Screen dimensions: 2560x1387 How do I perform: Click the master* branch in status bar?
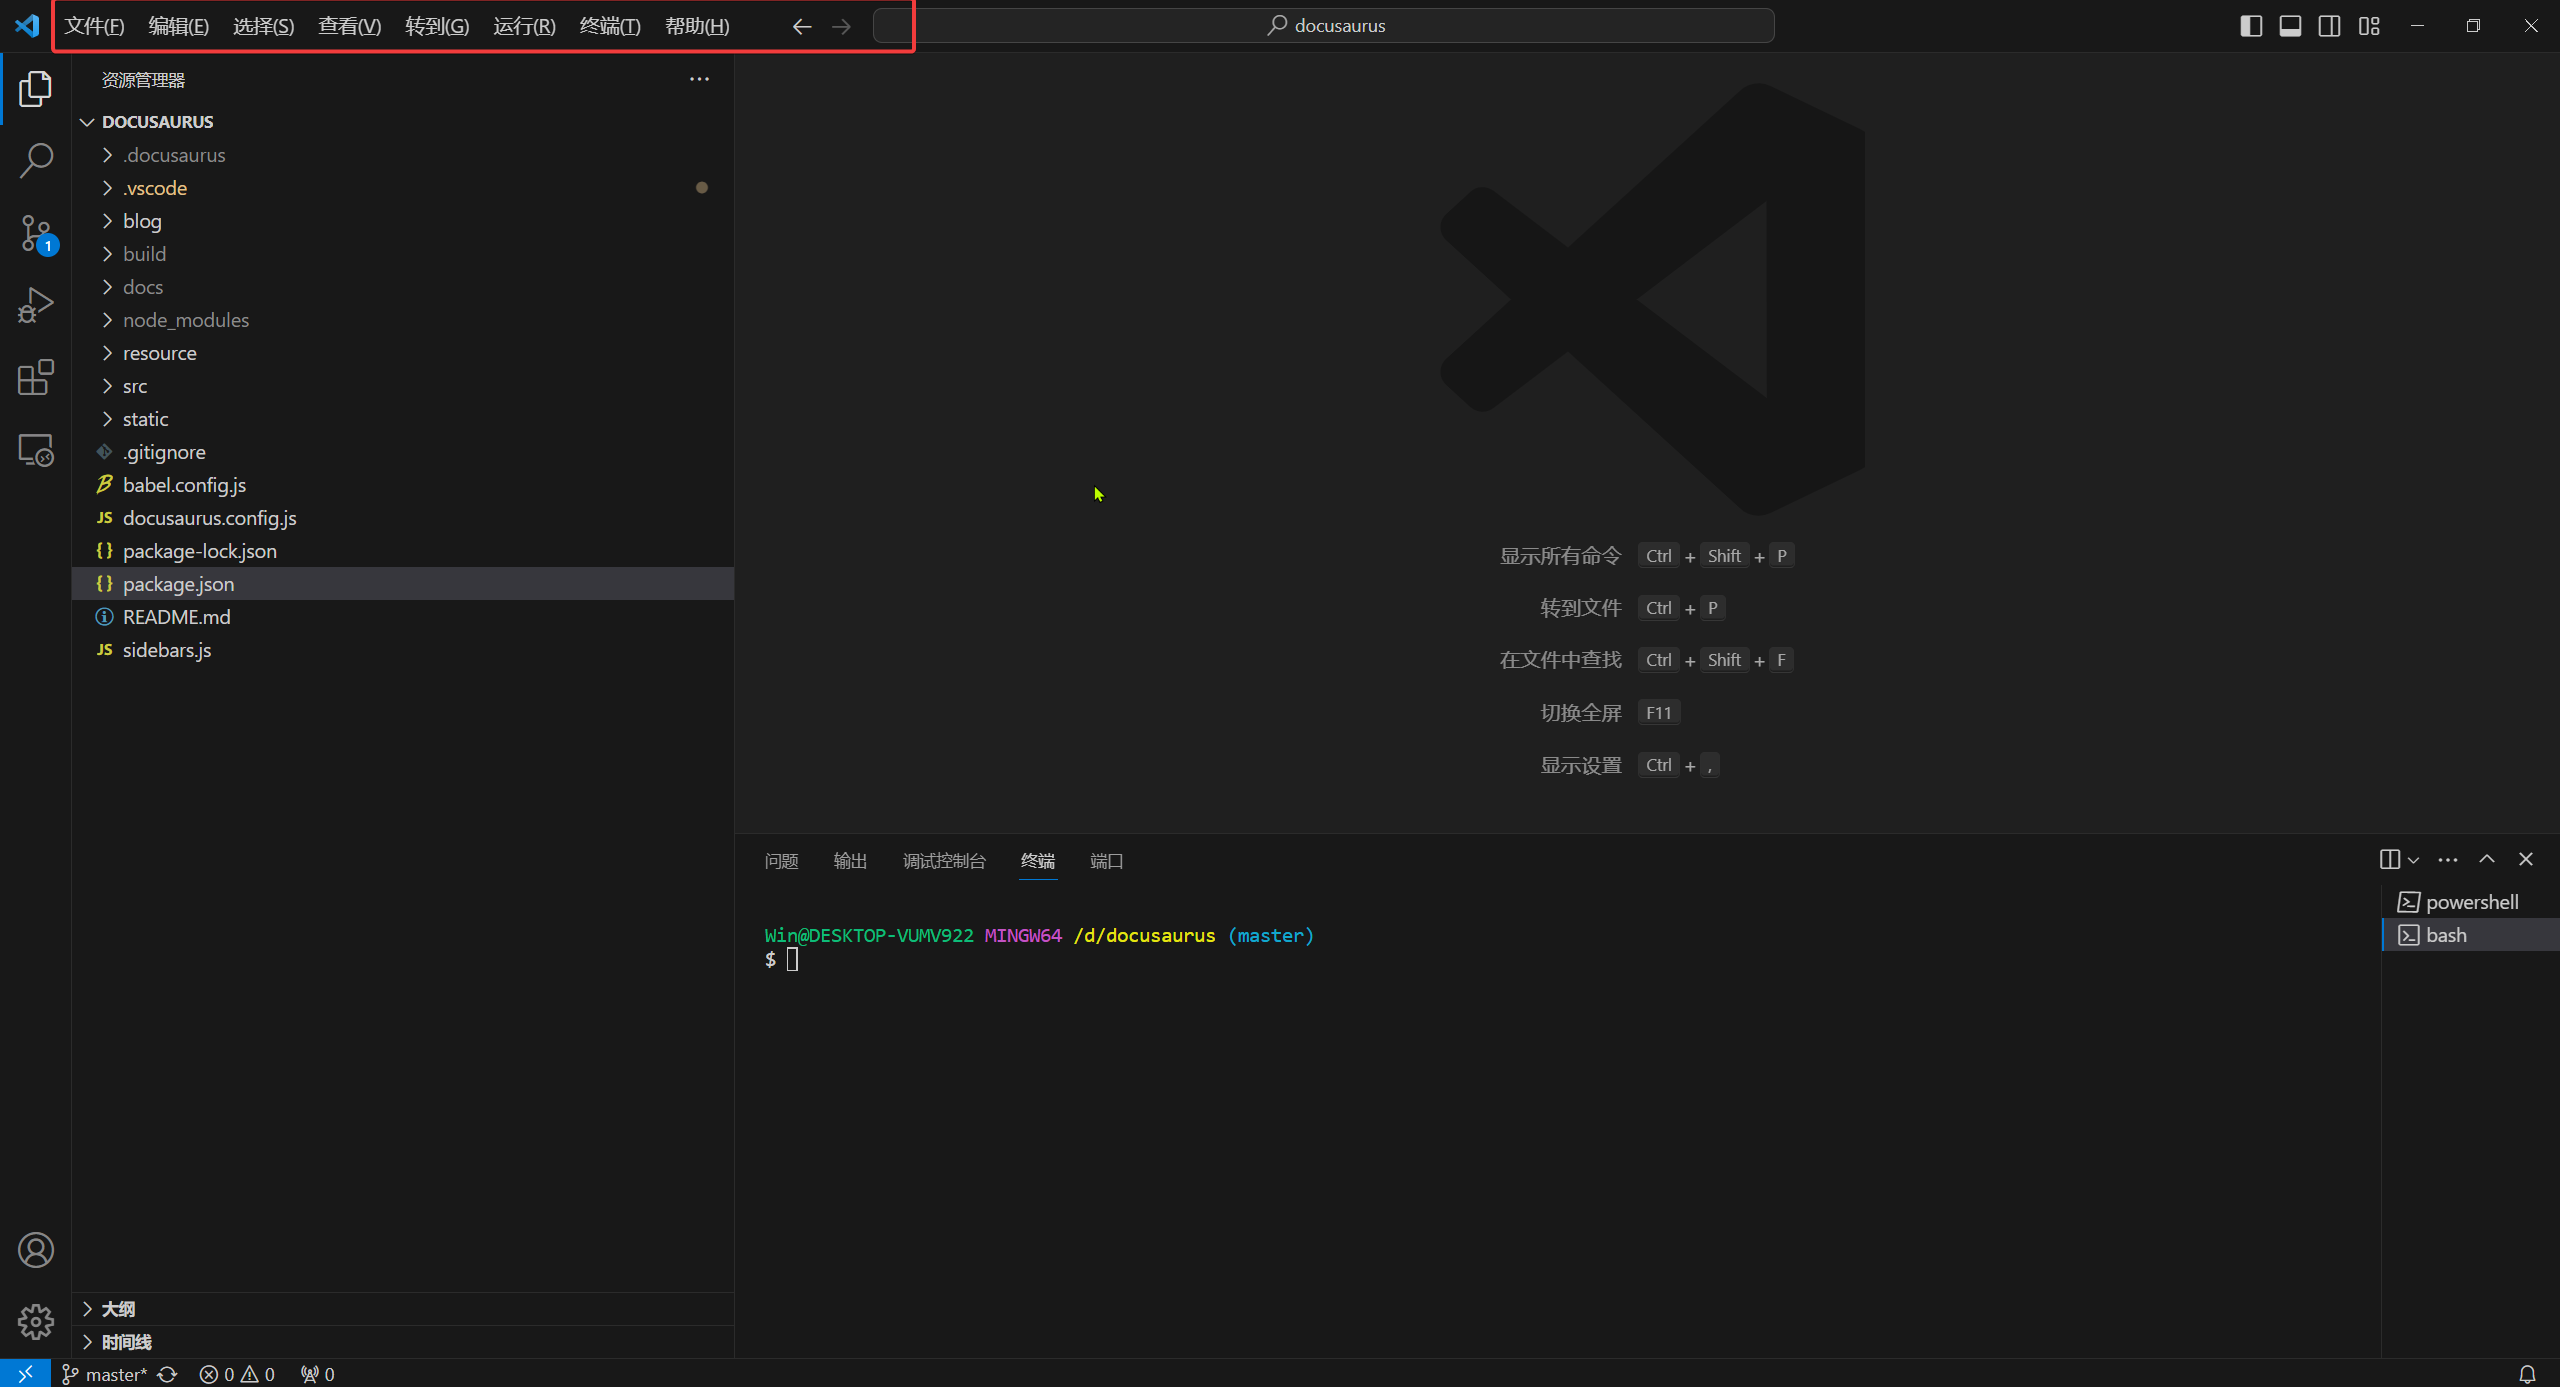pos(104,1374)
